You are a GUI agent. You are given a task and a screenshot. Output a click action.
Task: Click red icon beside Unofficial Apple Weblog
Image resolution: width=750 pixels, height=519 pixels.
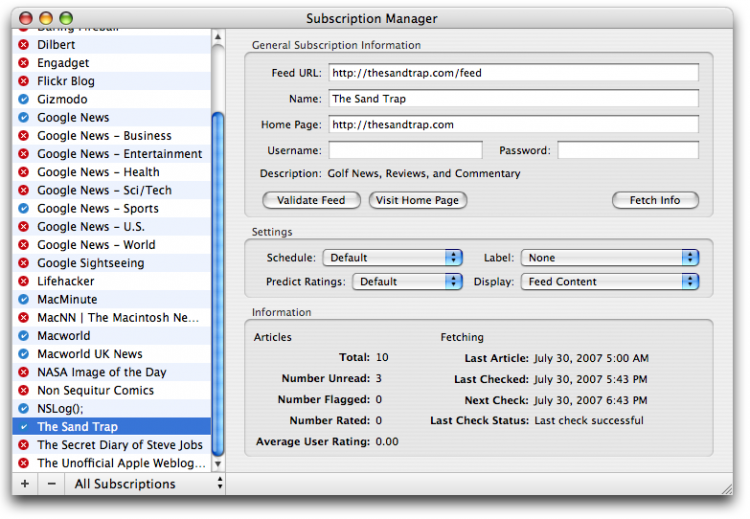tap(23, 463)
